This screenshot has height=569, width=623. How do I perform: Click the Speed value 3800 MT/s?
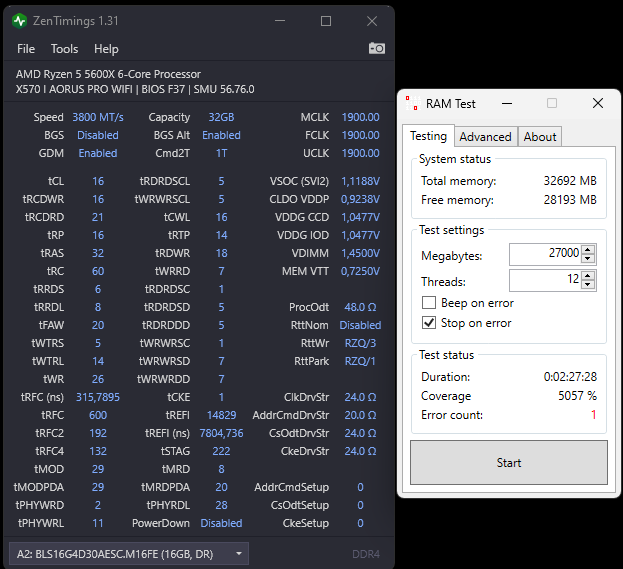click(98, 117)
